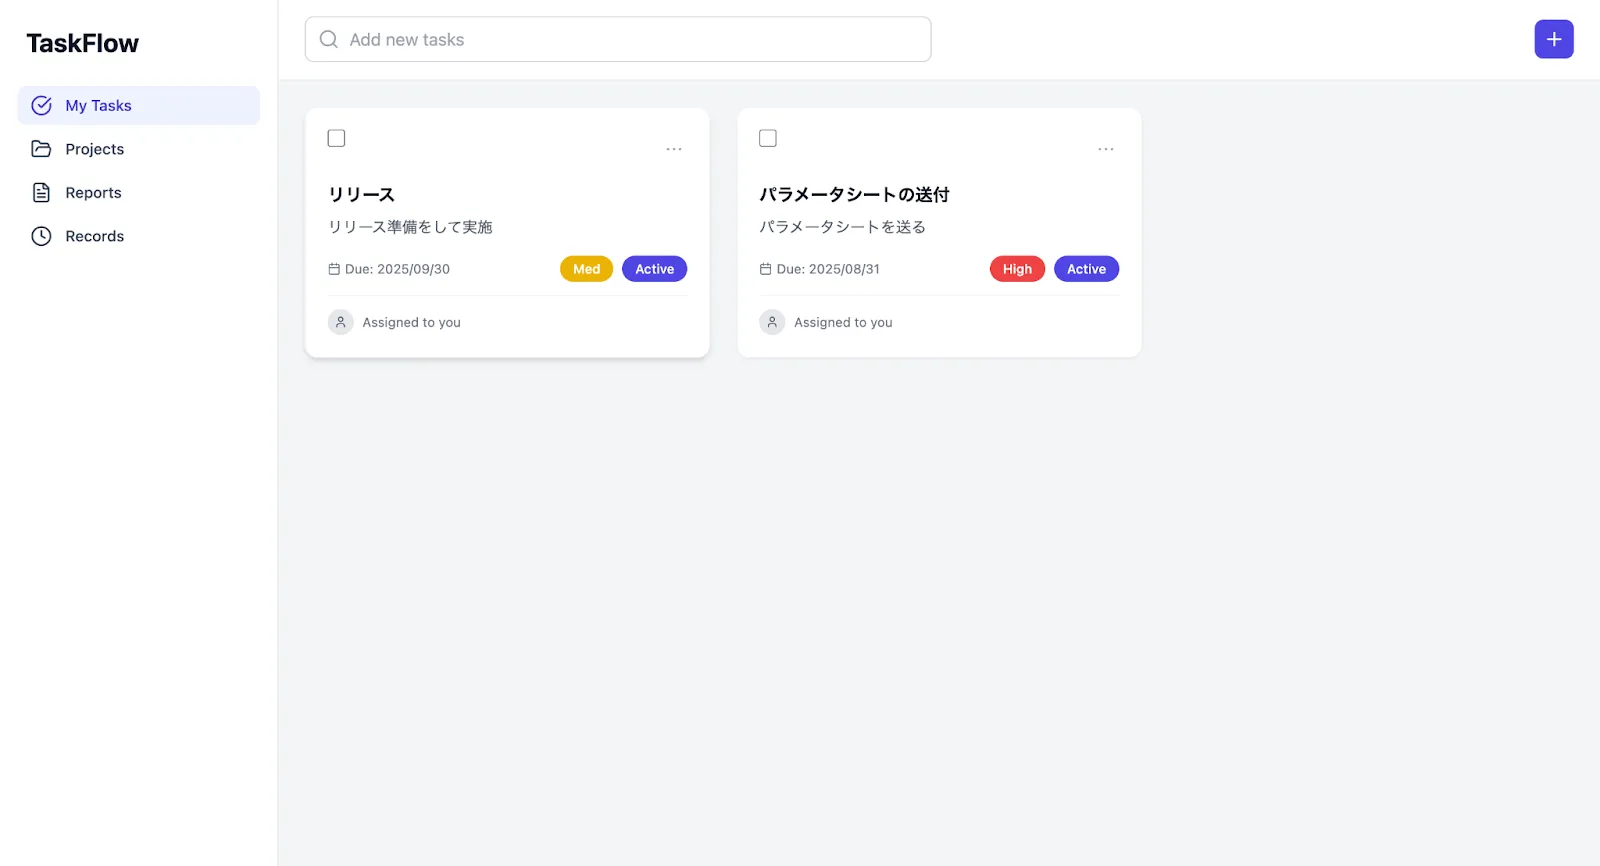Expand the options menu on パラメータシートの送付 card
The image size is (1600, 866).
[x=1105, y=149]
